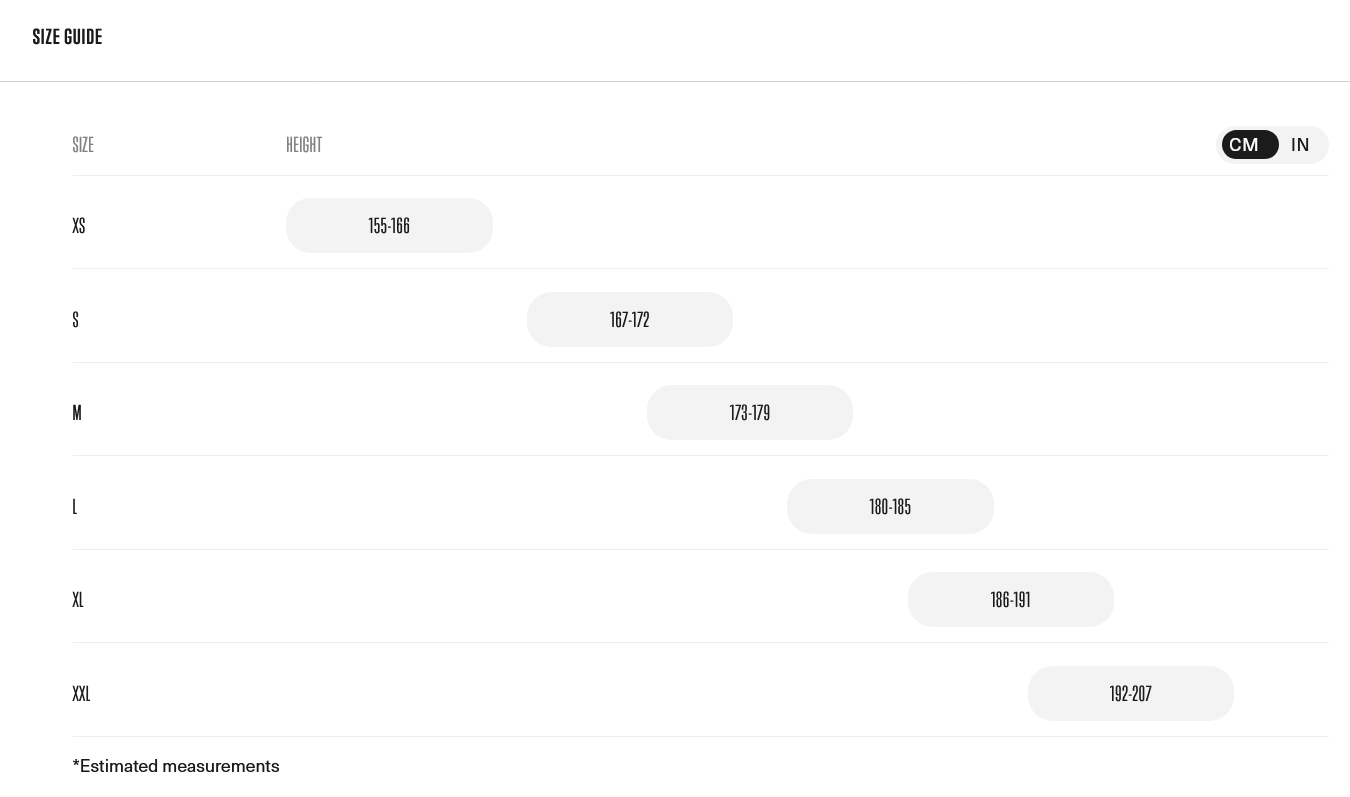The height and width of the screenshot is (797, 1350).
Task: Select the 192-207 height range pill
Action: click(1131, 694)
